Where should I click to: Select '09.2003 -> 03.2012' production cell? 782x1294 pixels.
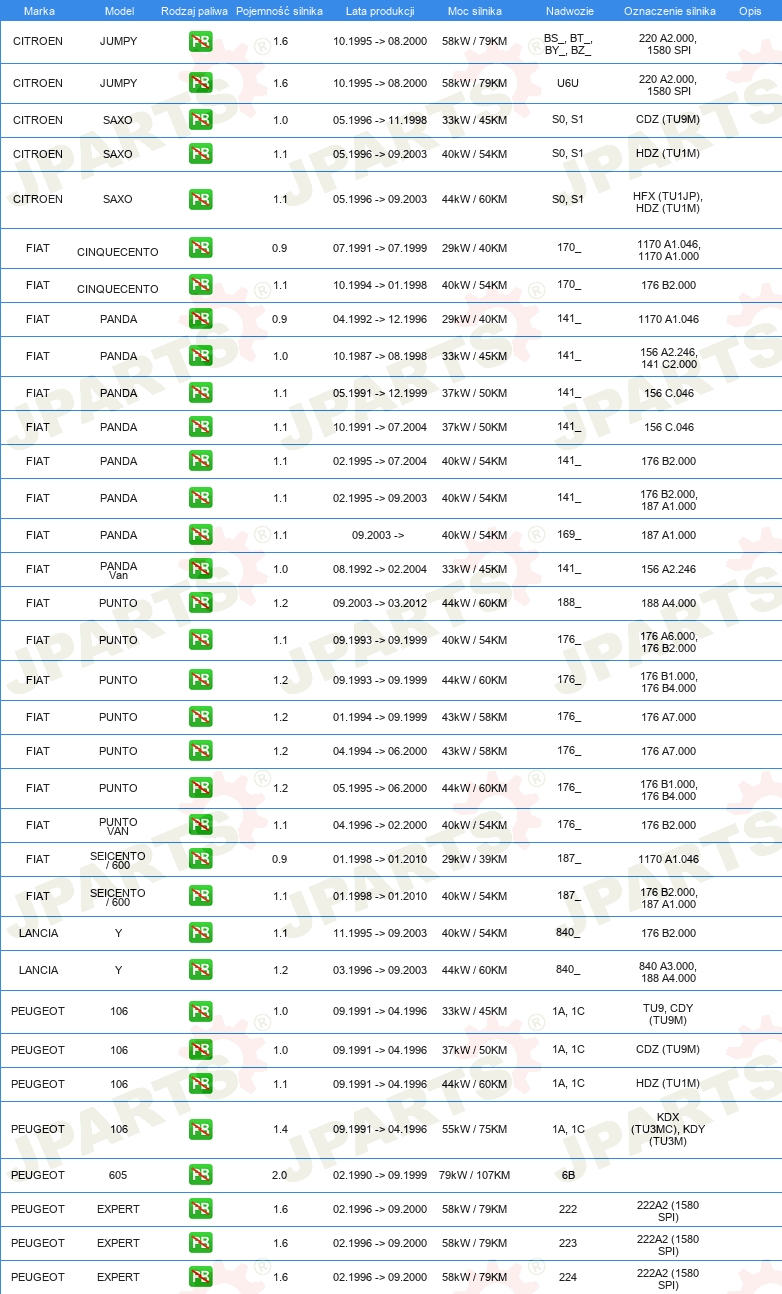point(380,603)
